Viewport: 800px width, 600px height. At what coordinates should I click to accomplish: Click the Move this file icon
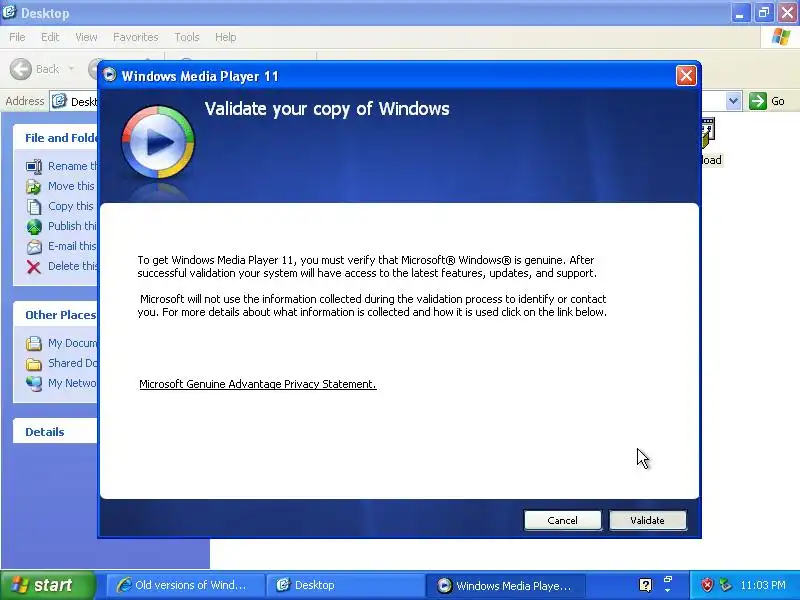tap(34, 187)
